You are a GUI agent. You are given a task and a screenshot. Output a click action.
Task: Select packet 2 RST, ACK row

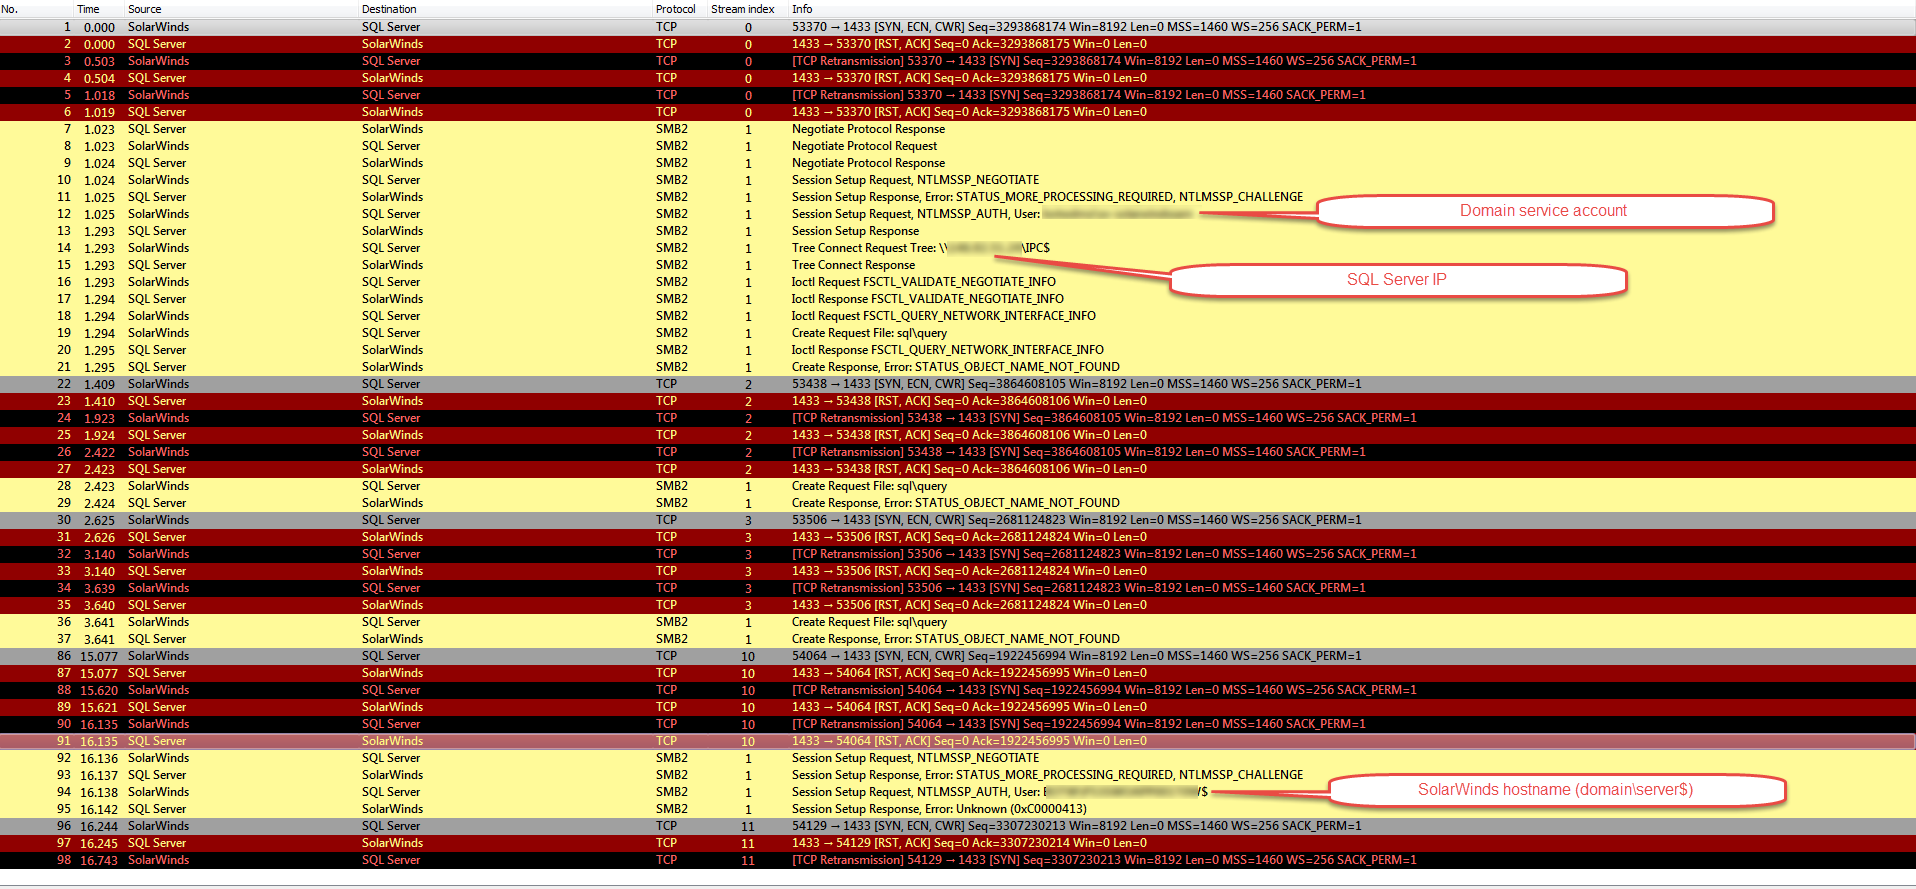coord(958,44)
